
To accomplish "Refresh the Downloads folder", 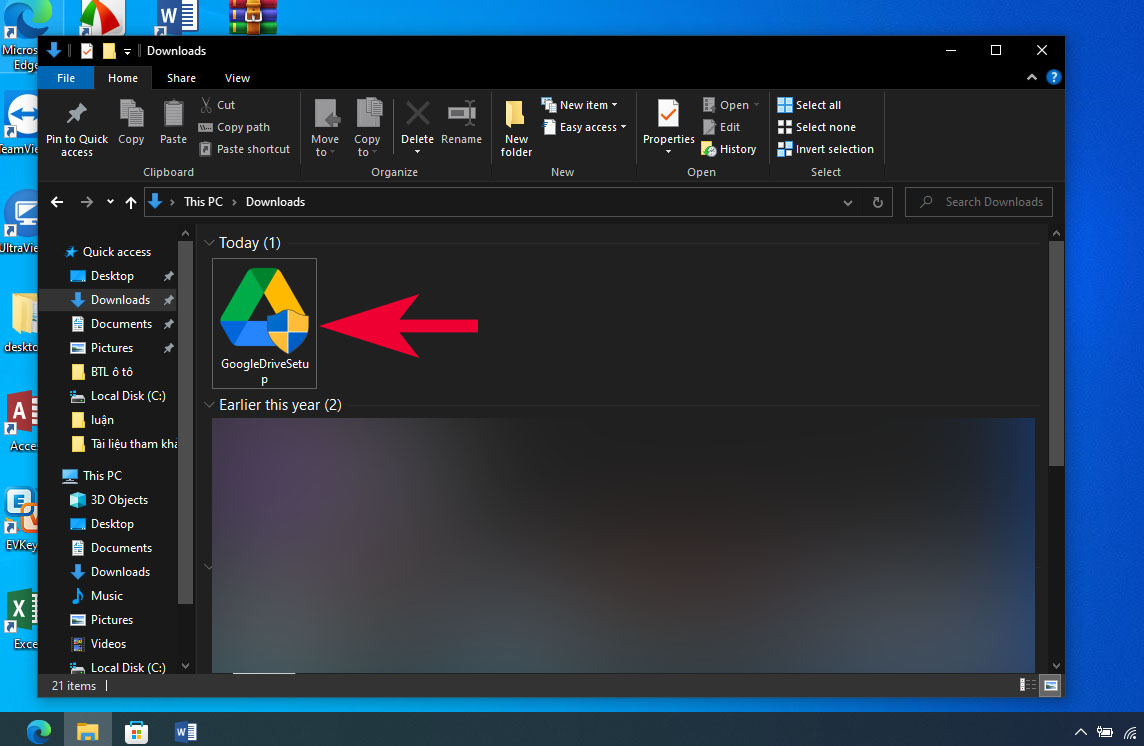I will click(x=878, y=202).
